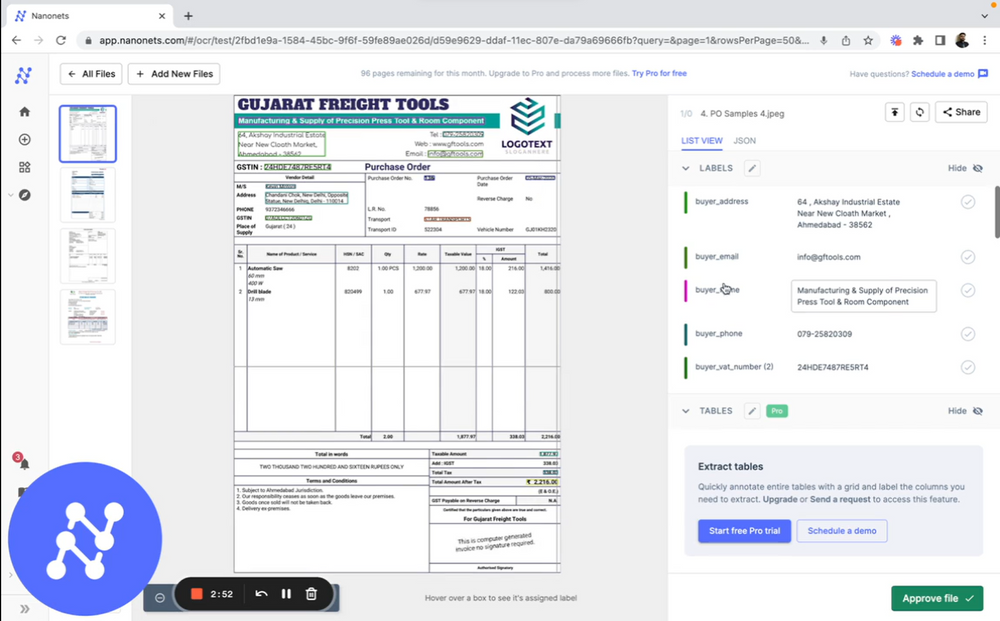Click the approval checkmark beside buyer_email
The width and height of the screenshot is (1000, 621).
point(967,256)
